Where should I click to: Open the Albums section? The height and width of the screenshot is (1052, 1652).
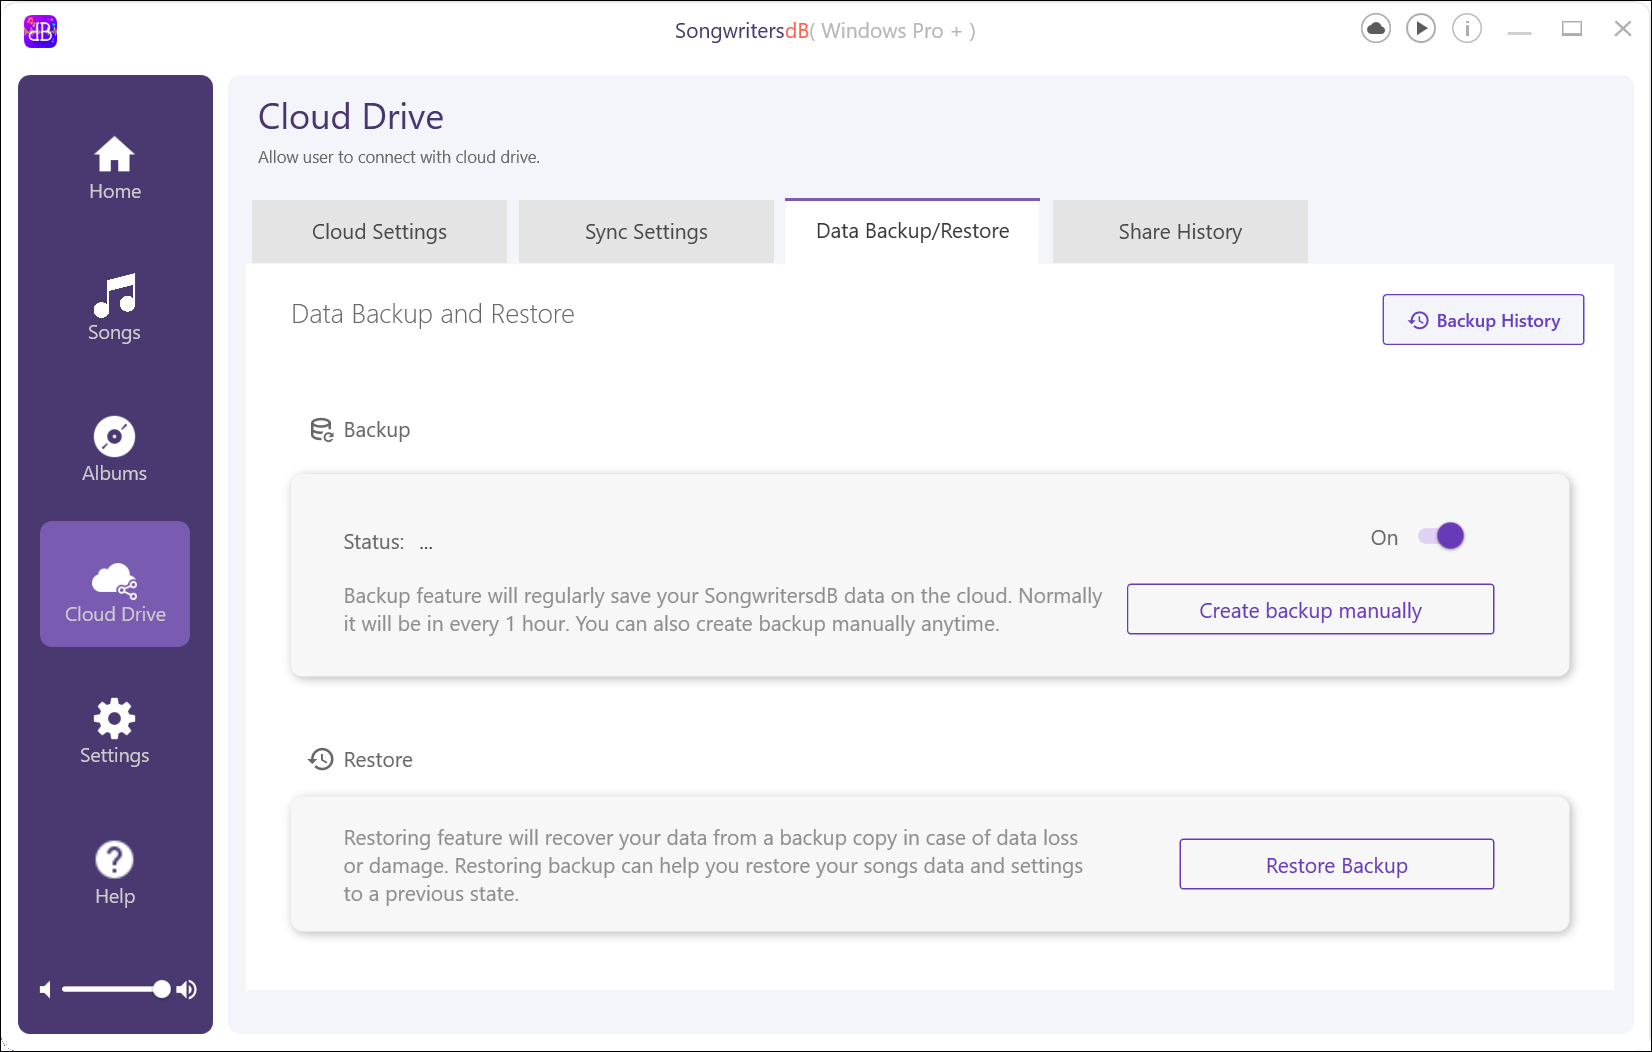[115, 450]
